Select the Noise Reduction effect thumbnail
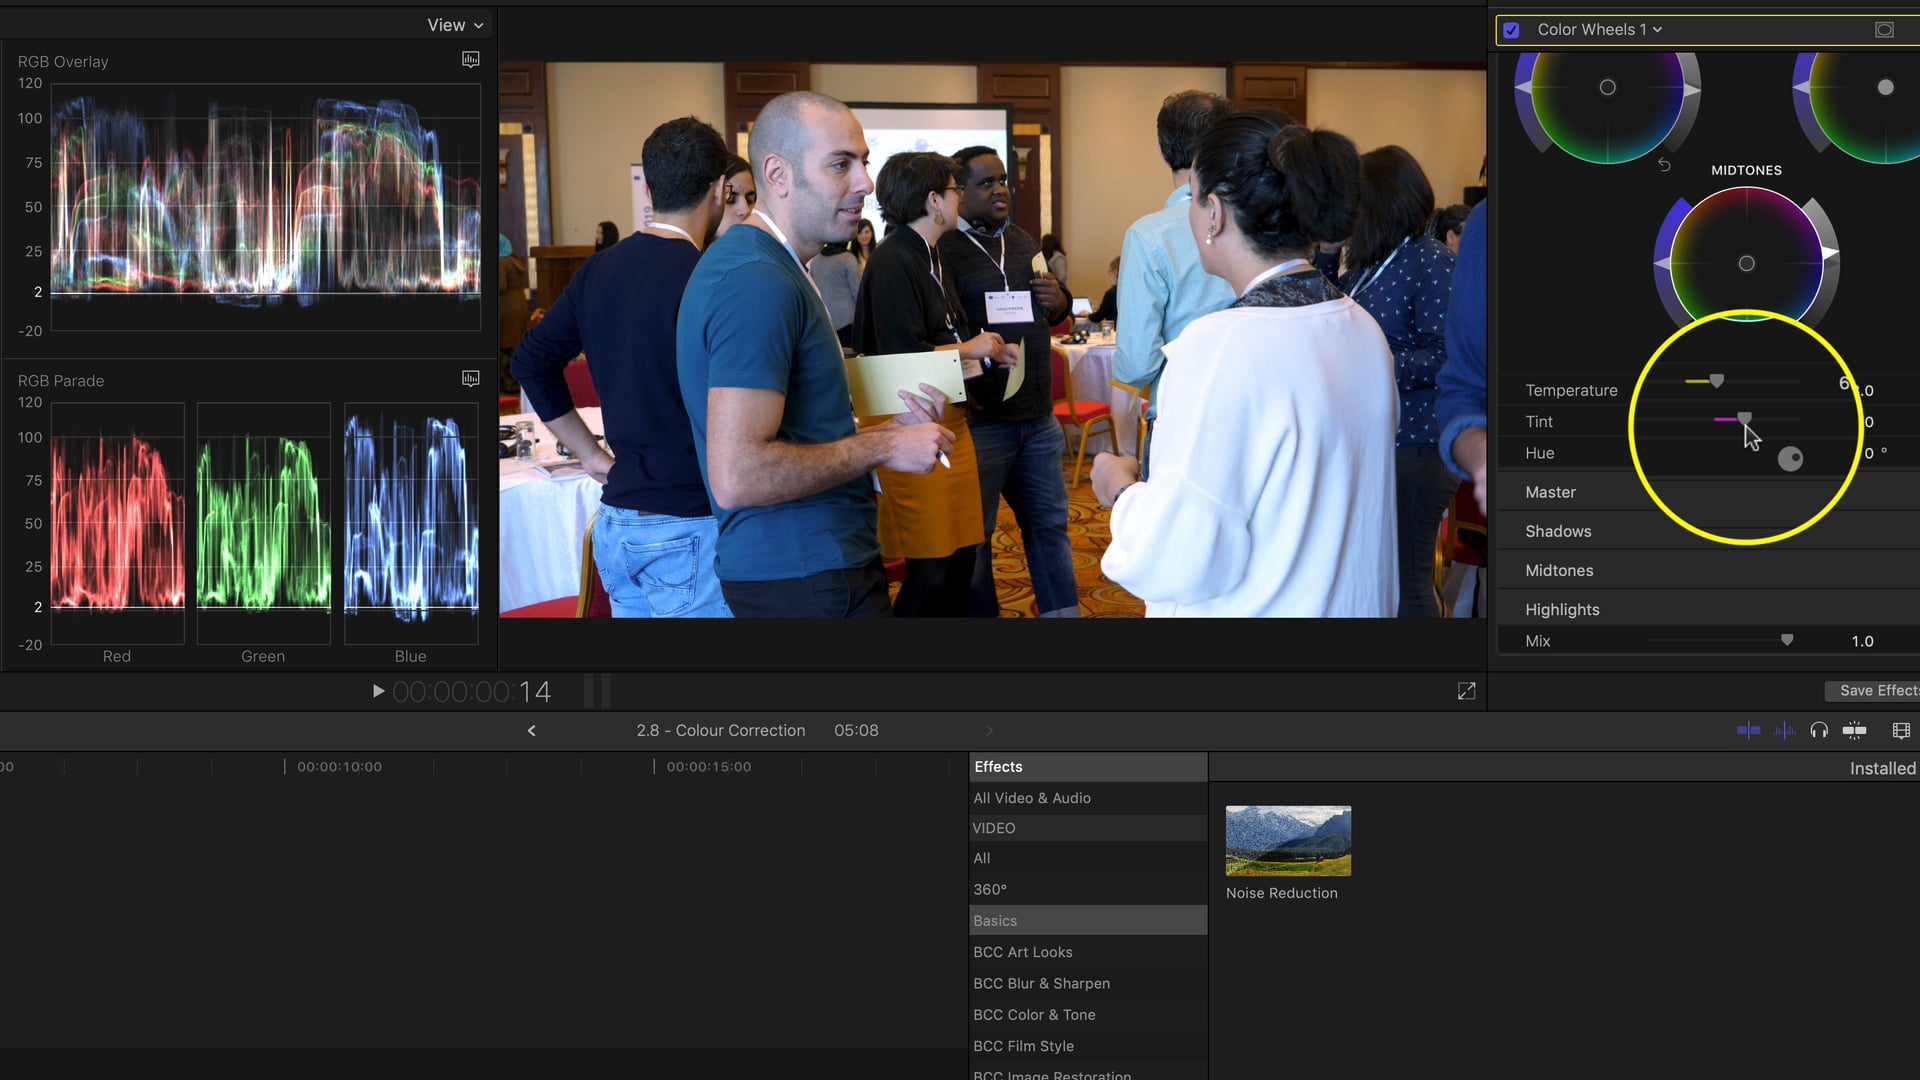Viewport: 1920px width, 1080px height. 1288,840
